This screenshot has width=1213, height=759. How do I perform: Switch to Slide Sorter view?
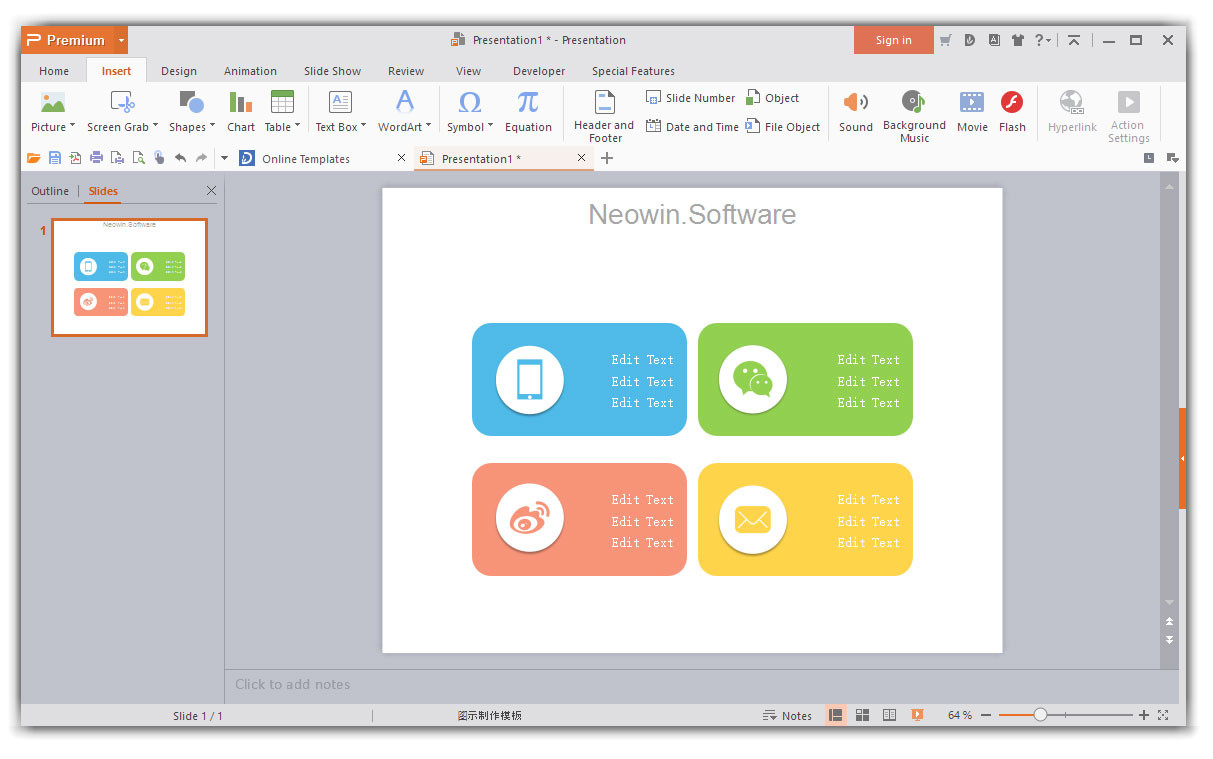862,715
